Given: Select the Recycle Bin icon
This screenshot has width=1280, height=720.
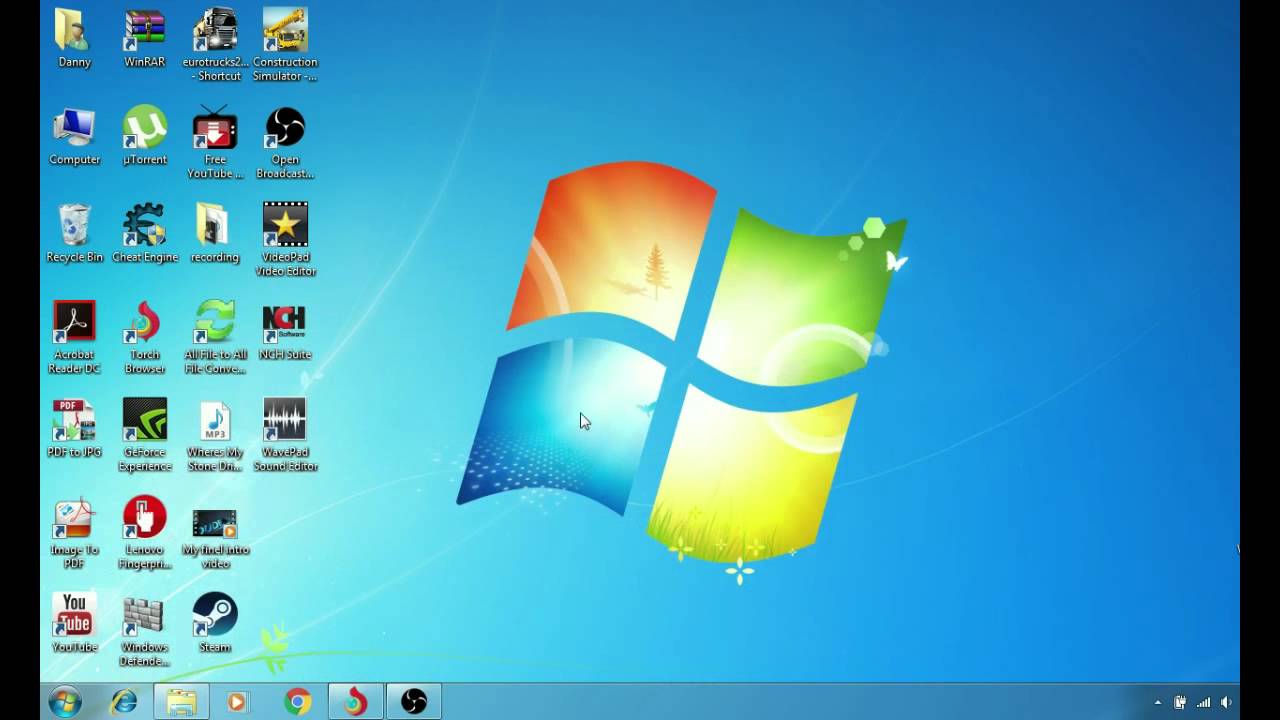Looking at the screenshot, I should (74, 233).
